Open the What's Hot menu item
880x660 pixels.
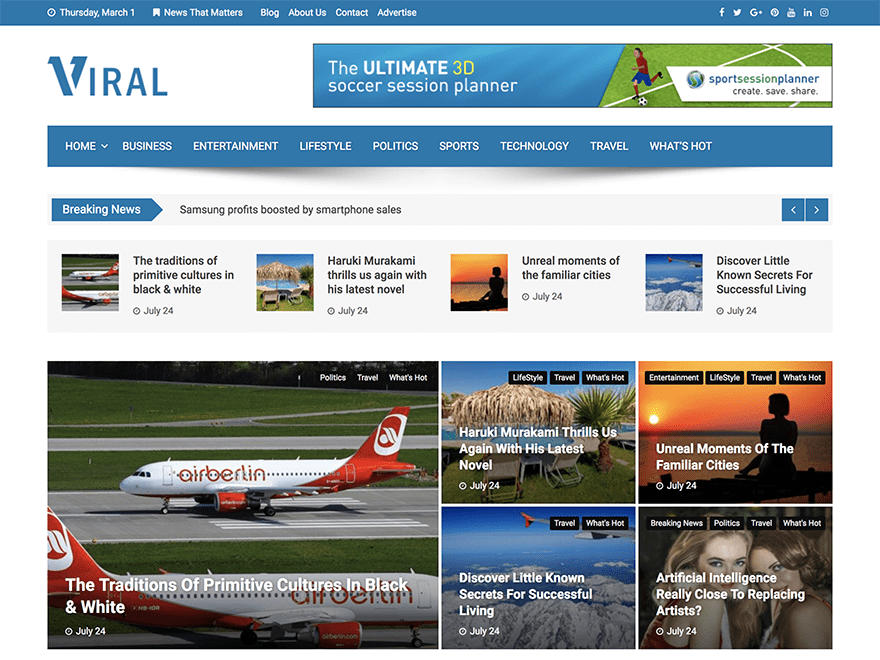tap(680, 146)
